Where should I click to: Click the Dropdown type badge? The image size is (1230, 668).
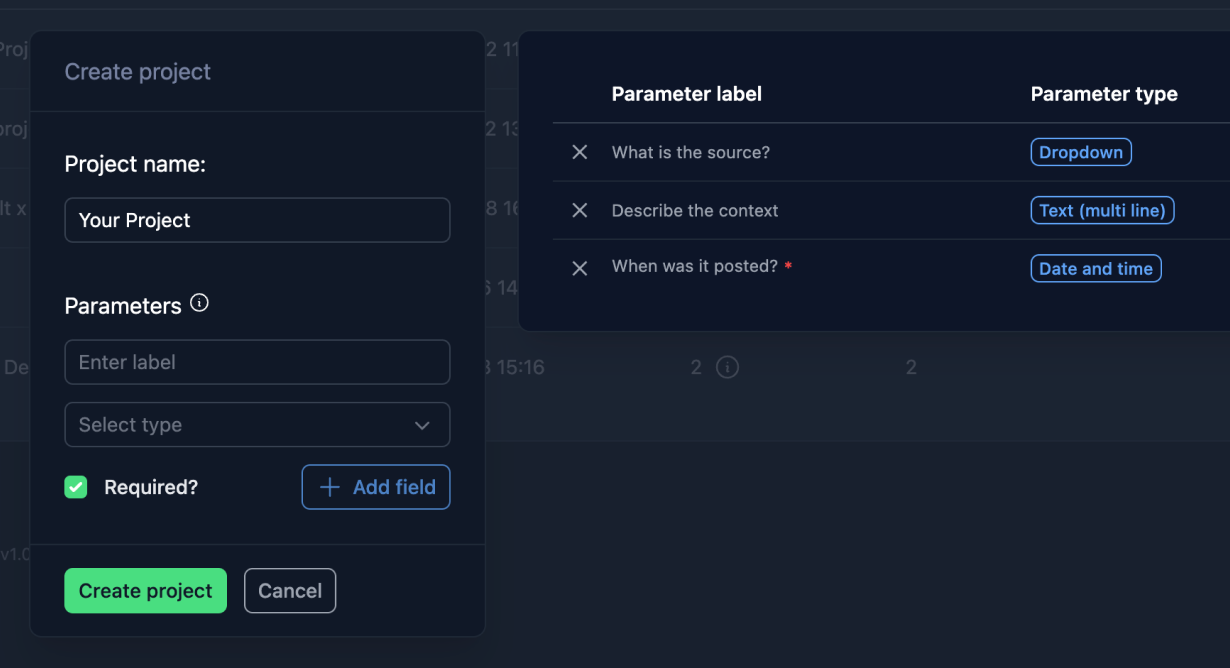[1081, 152]
